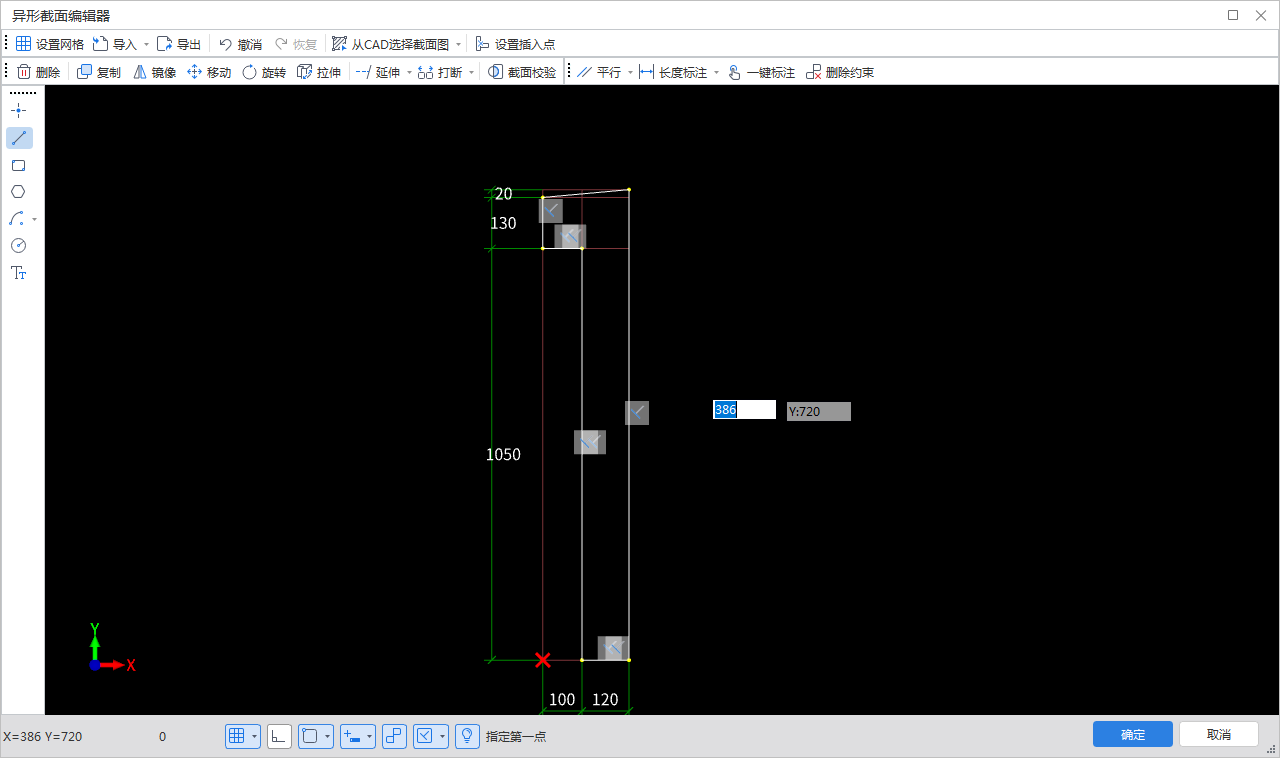This screenshot has width=1280, height=758.
Task: Select the 延伸 extend tool
Action: [378, 72]
